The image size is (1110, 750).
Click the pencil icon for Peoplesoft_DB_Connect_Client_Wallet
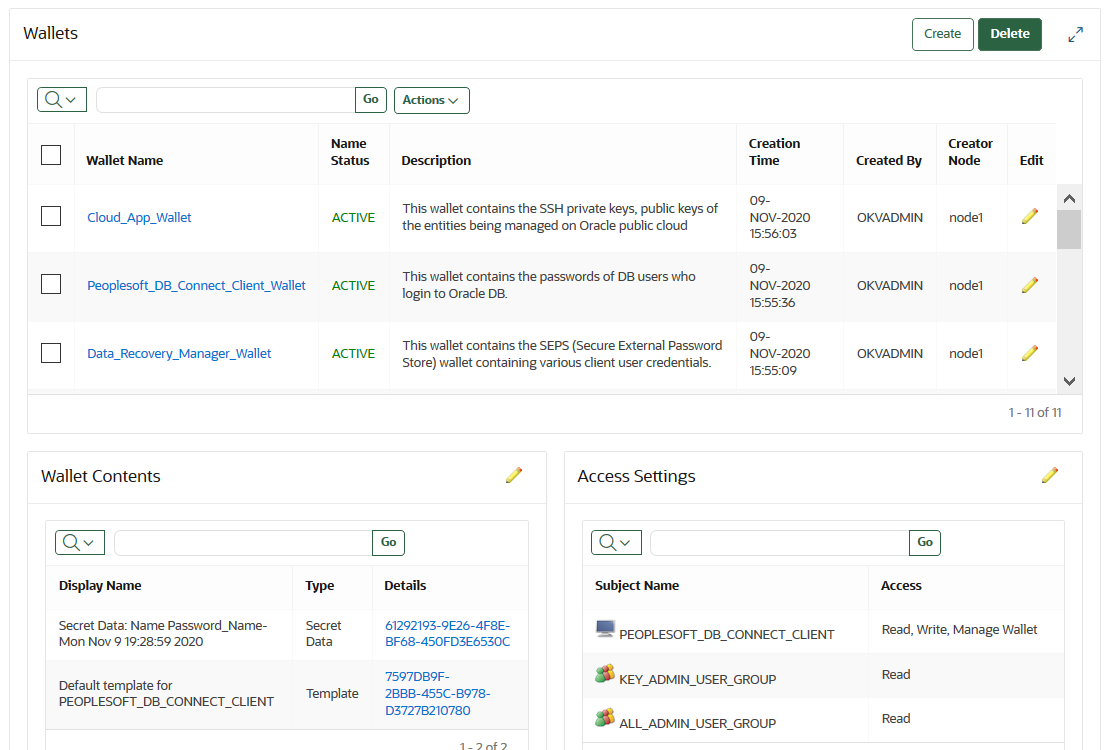[1030, 285]
